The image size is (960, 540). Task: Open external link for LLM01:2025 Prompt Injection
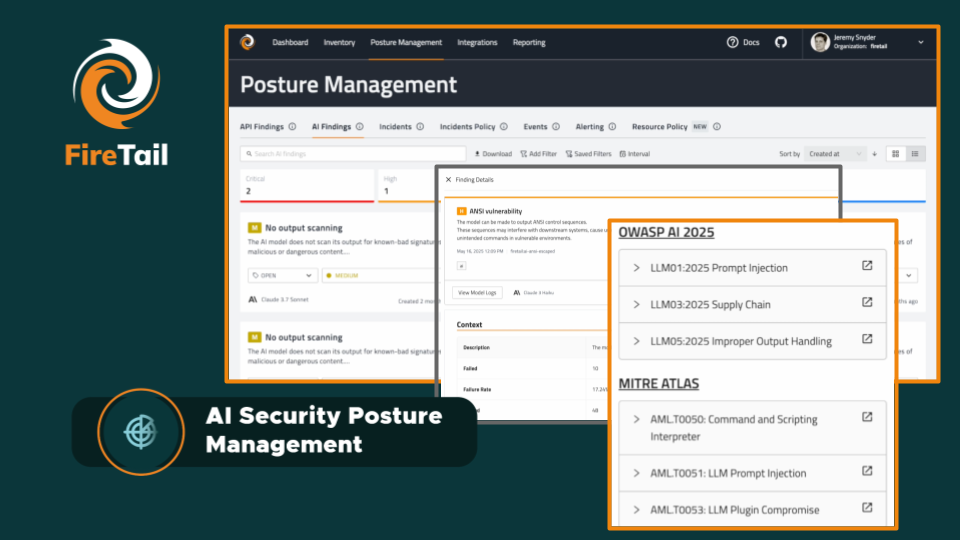coord(867,266)
